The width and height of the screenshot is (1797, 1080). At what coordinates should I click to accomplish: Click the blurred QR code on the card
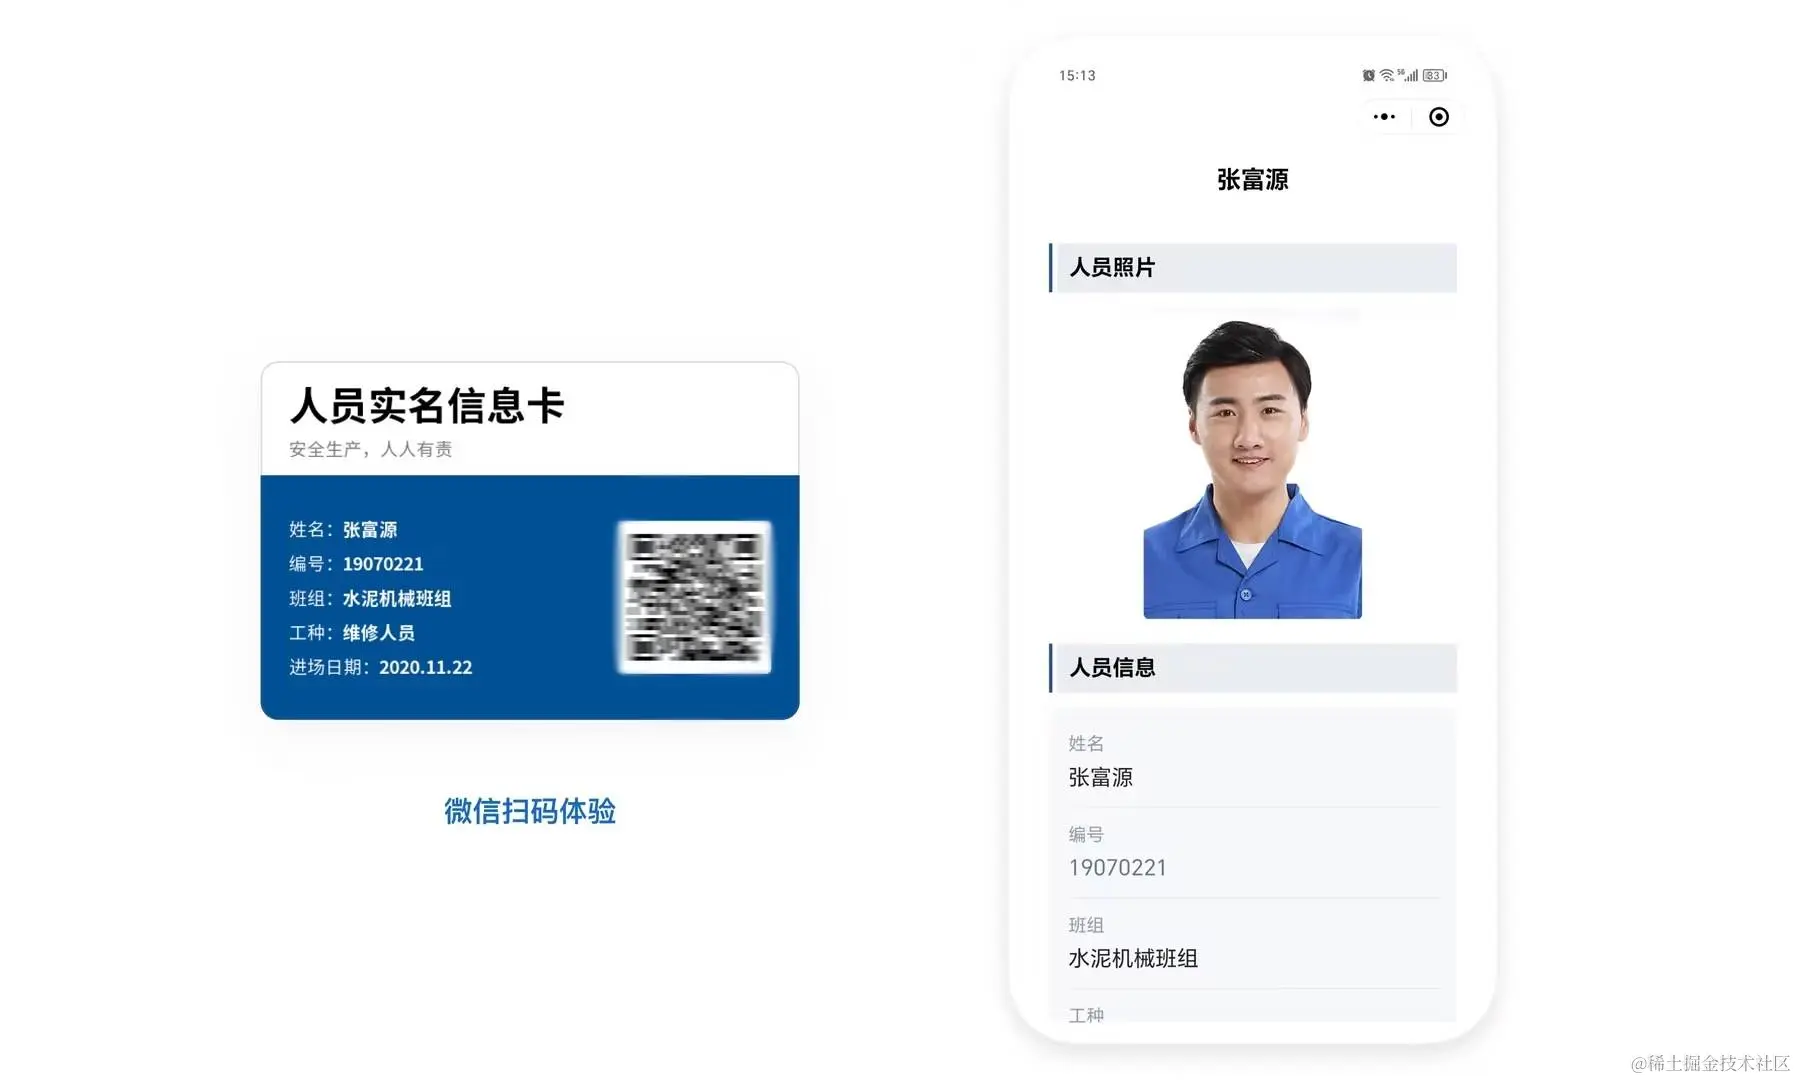695,597
